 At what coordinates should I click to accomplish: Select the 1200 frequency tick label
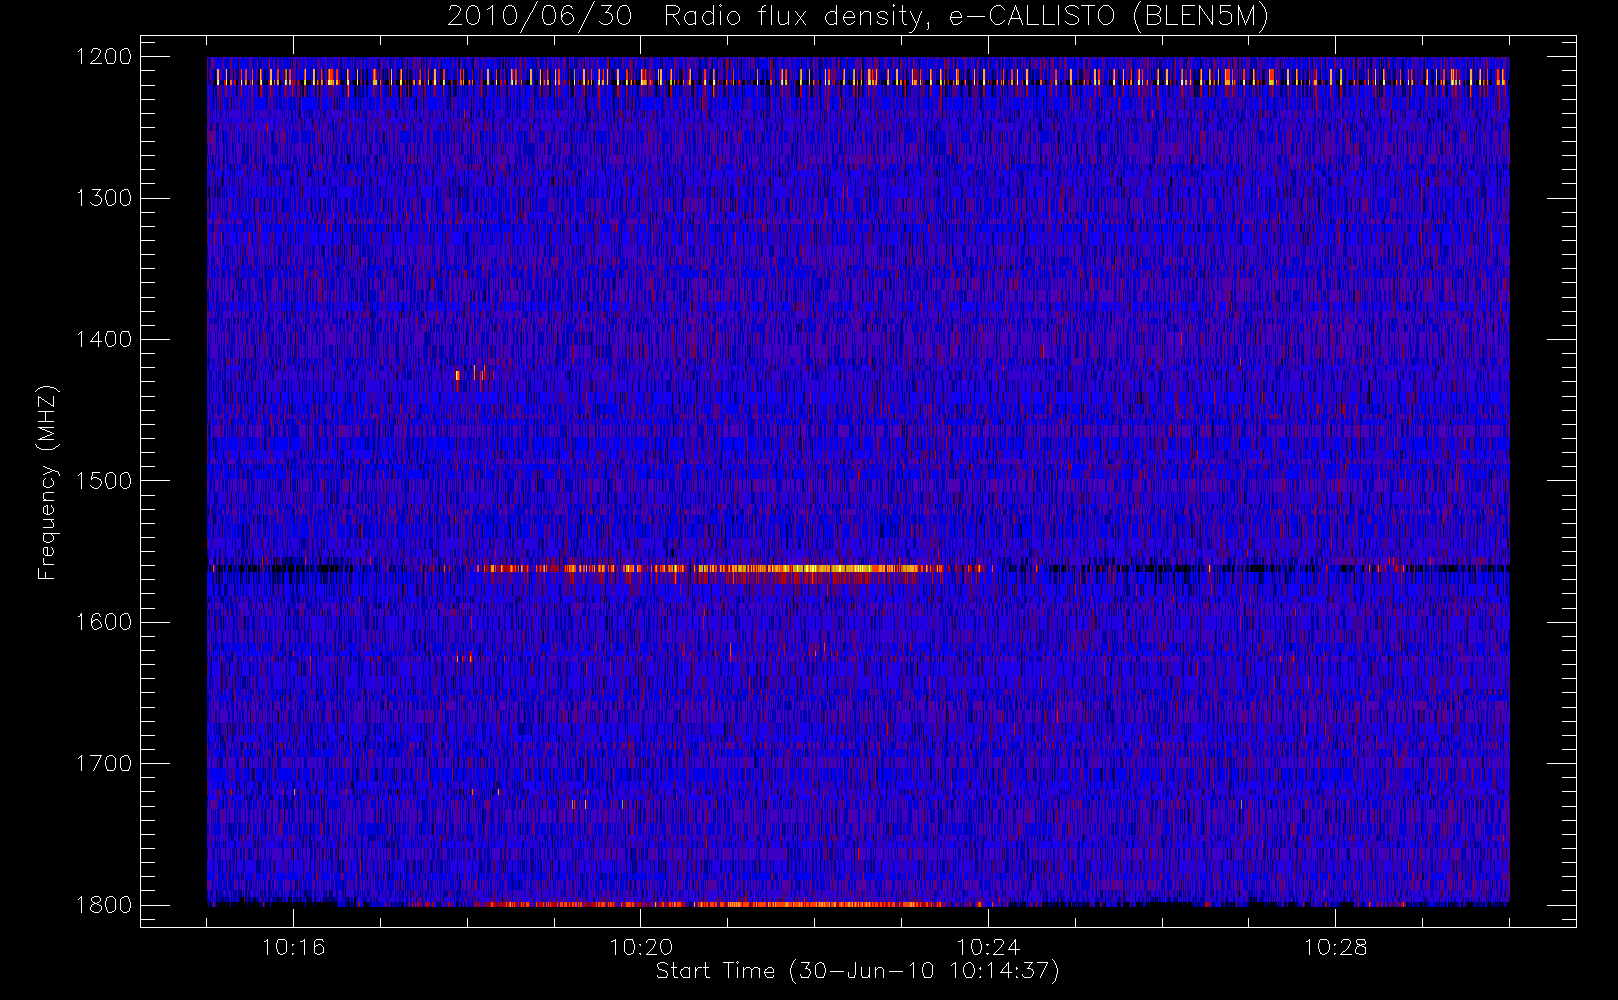(104, 57)
